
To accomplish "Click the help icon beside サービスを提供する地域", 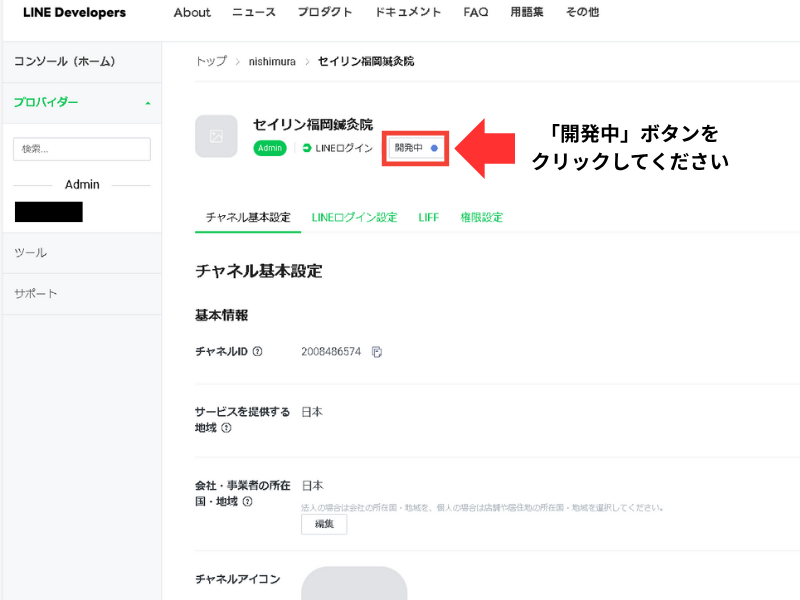I will tap(226, 428).
